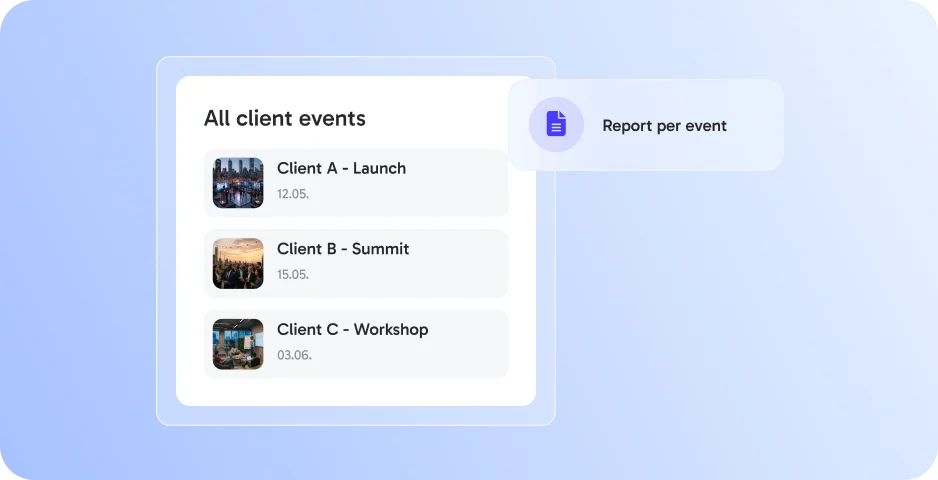Click the date 12.05.
Viewport: 938px width, 480px height.
293,194
